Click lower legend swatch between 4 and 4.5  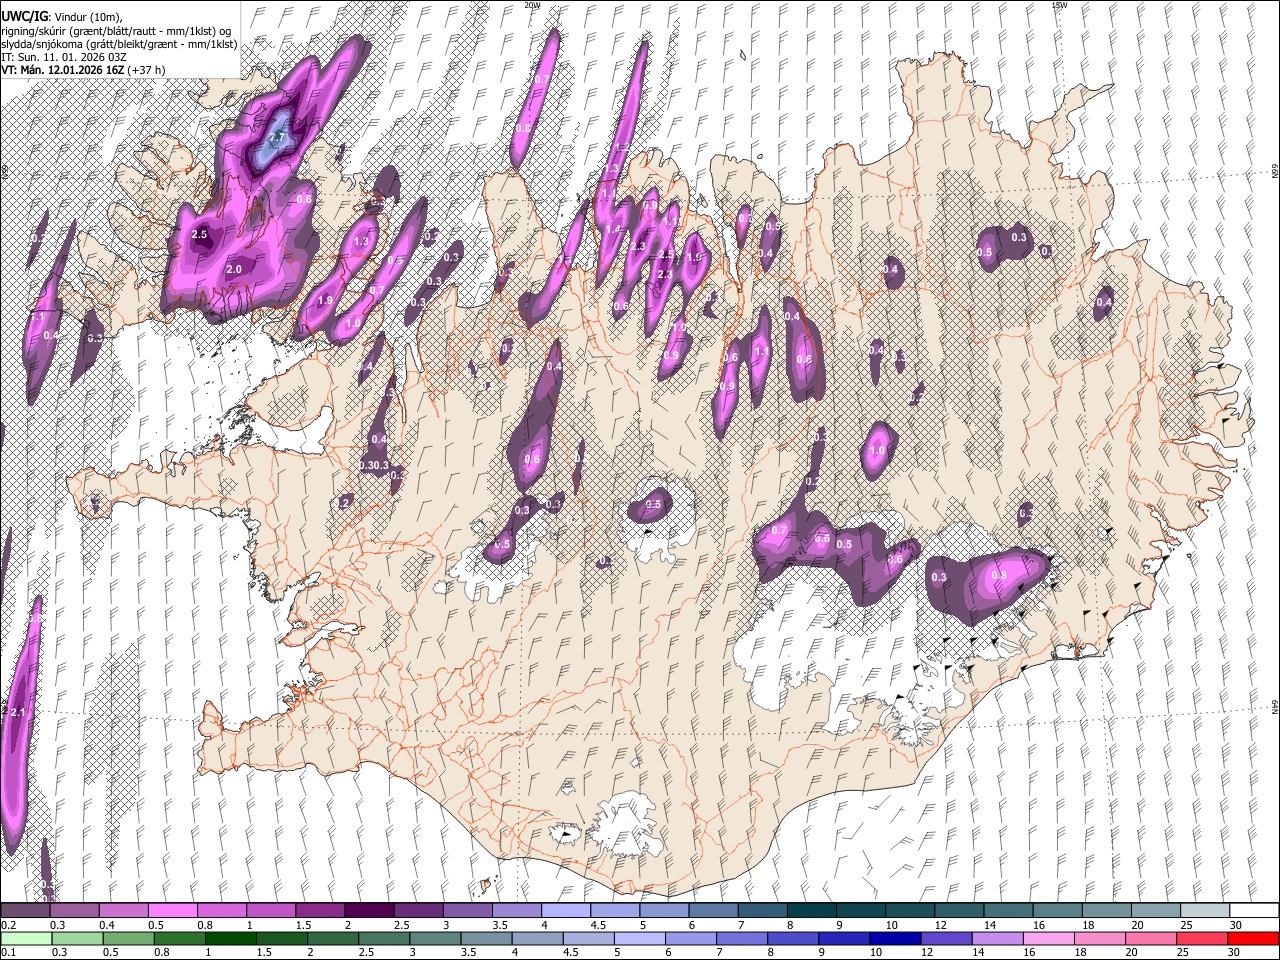pos(537,938)
